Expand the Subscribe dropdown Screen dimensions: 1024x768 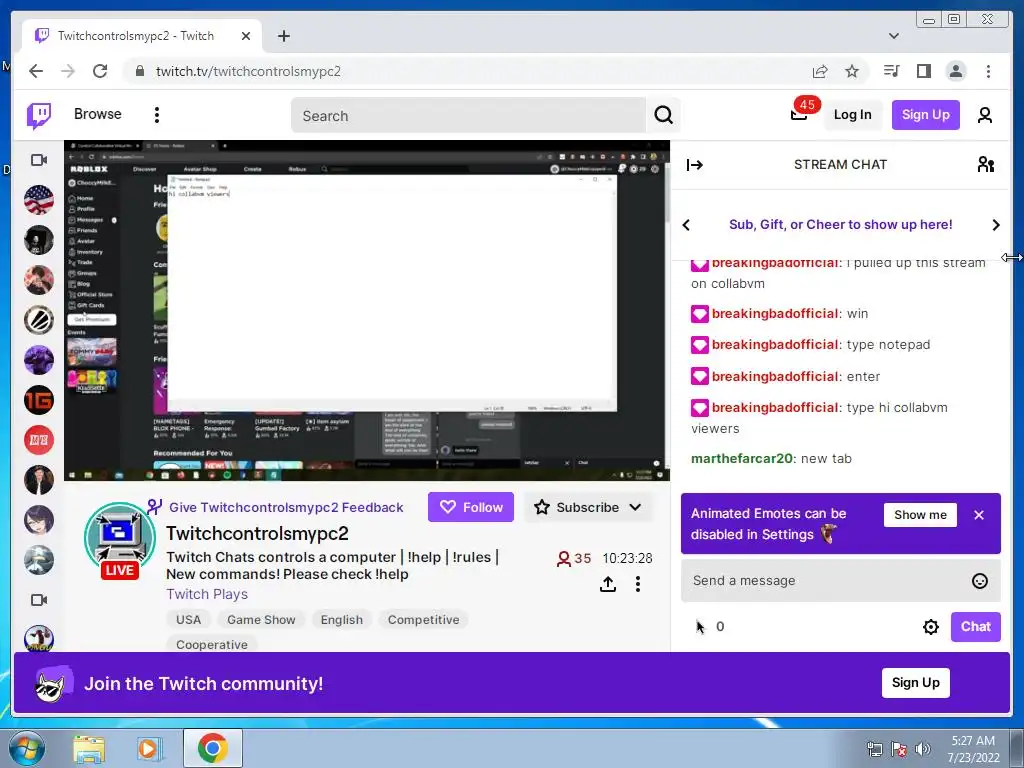click(x=588, y=507)
